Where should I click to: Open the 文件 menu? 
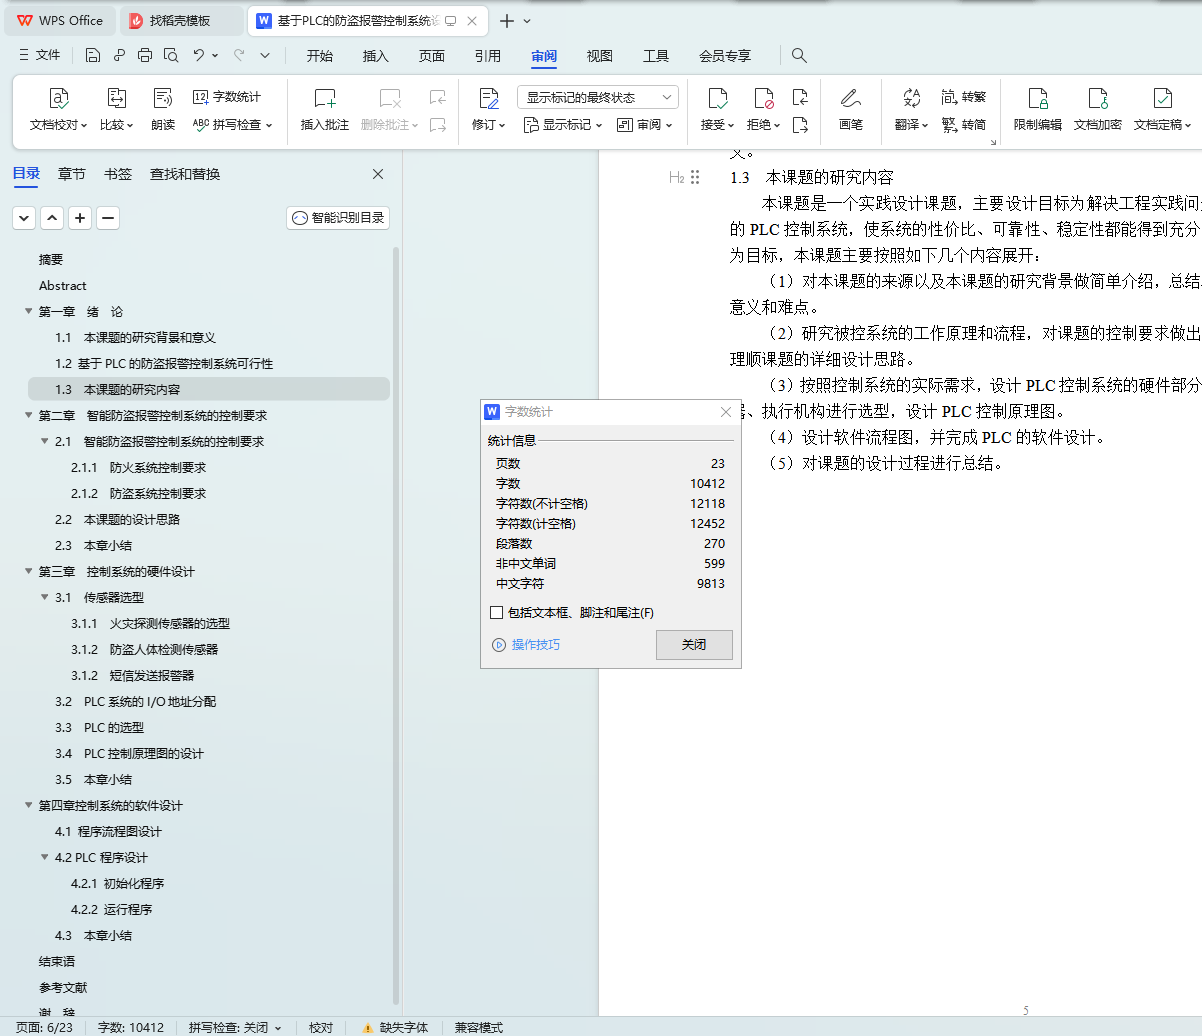[x=39, y=55]
